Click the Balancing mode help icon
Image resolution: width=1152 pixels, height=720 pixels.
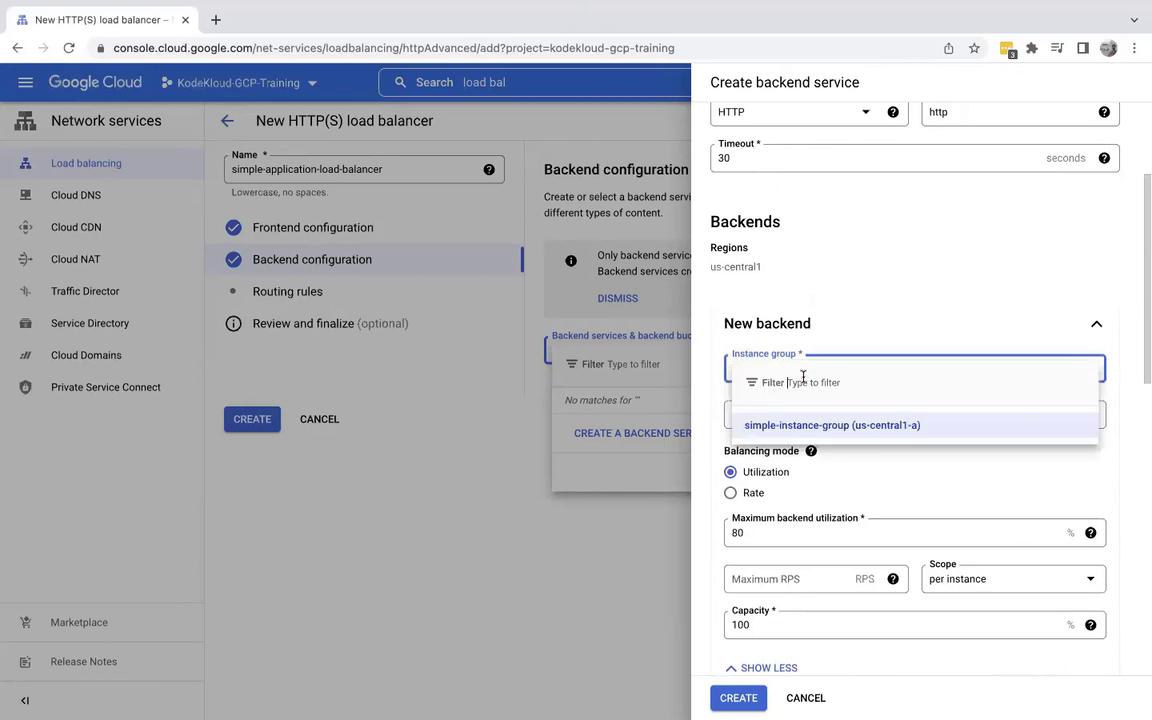point(811,451)
